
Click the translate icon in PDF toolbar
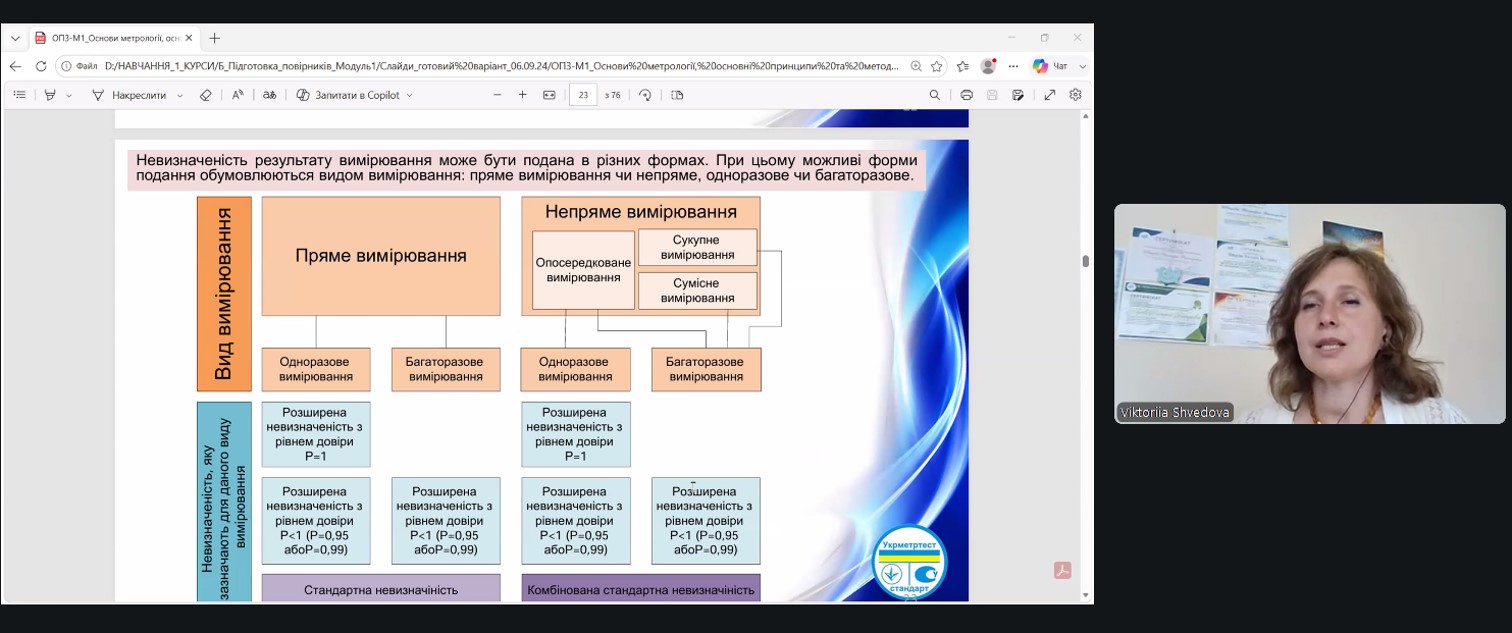pyautogui.click(x=269, y=95)
